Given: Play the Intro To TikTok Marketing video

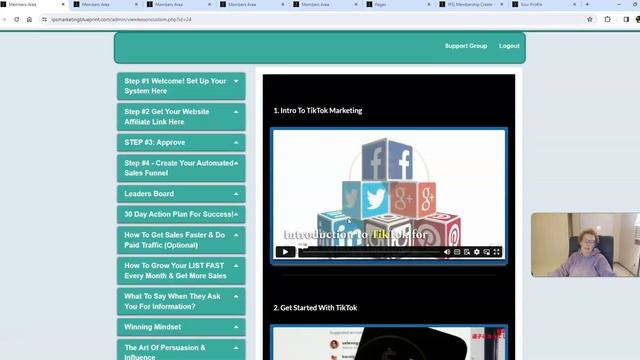Looking at the screenshot, I should [x=285, y=252].
